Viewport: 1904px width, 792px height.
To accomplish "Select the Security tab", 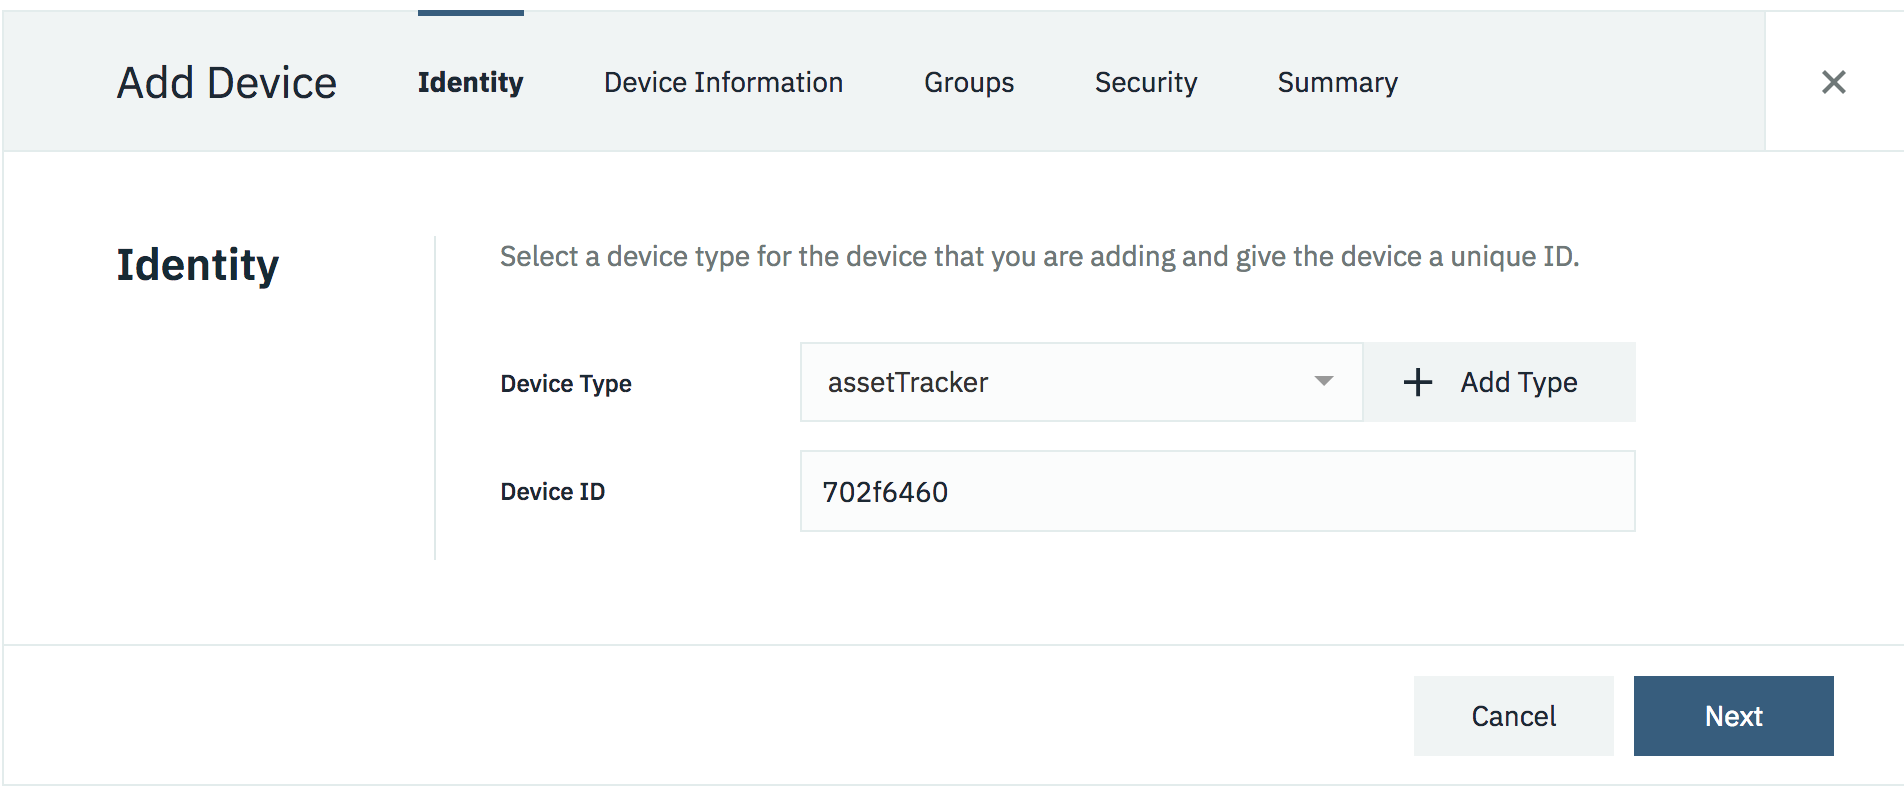I will (1145, 82).
